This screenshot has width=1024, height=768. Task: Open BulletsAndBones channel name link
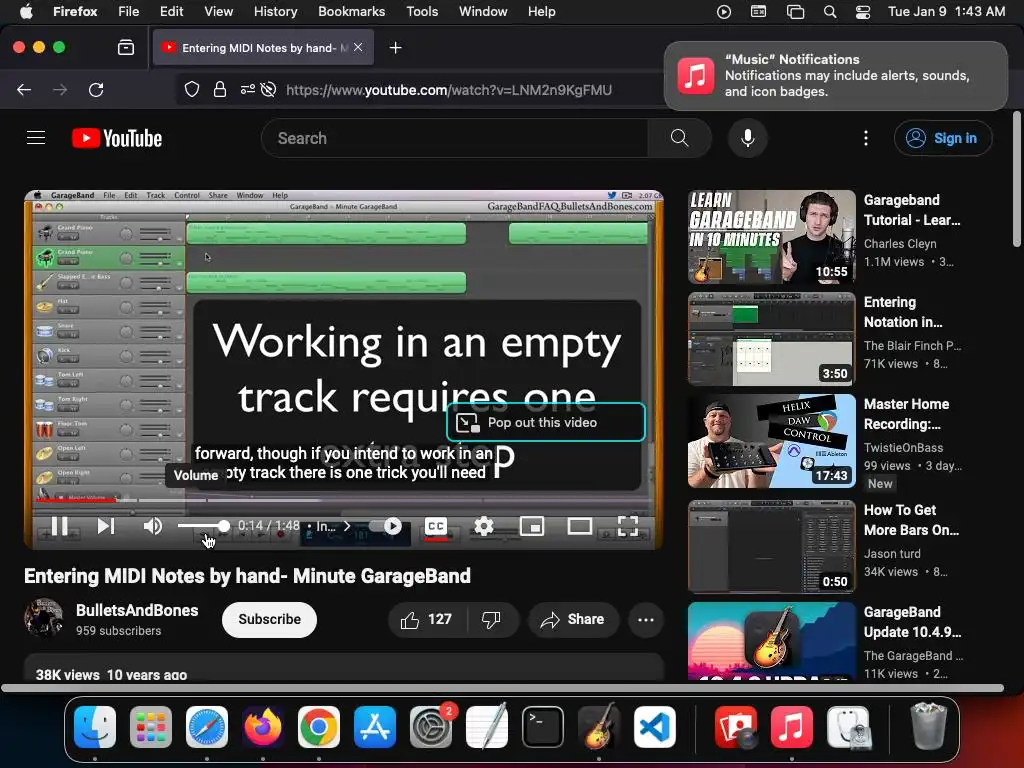click(137, 611)
